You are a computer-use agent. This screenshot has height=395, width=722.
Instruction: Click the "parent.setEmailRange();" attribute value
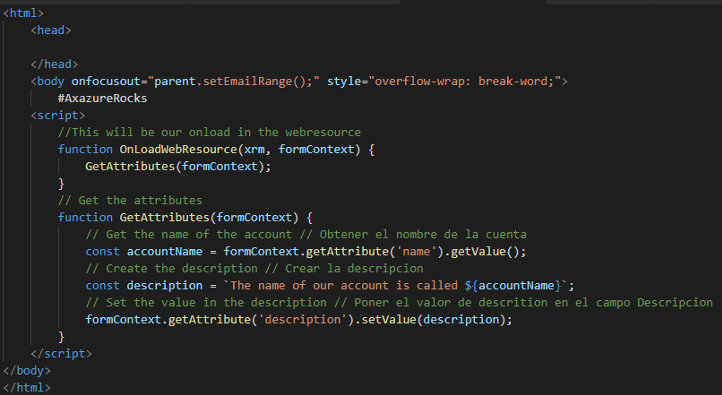[x=233, y=81]
